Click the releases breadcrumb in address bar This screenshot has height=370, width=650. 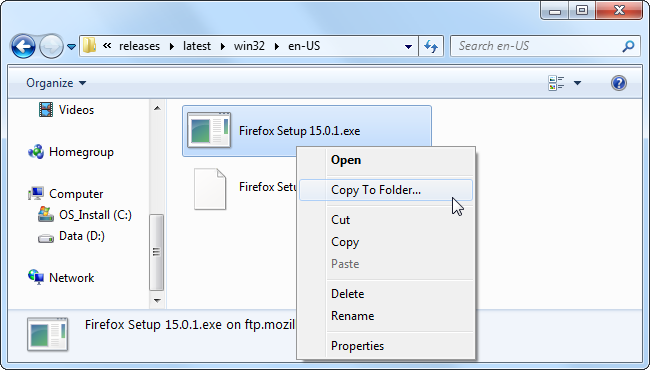pos(139,46)
